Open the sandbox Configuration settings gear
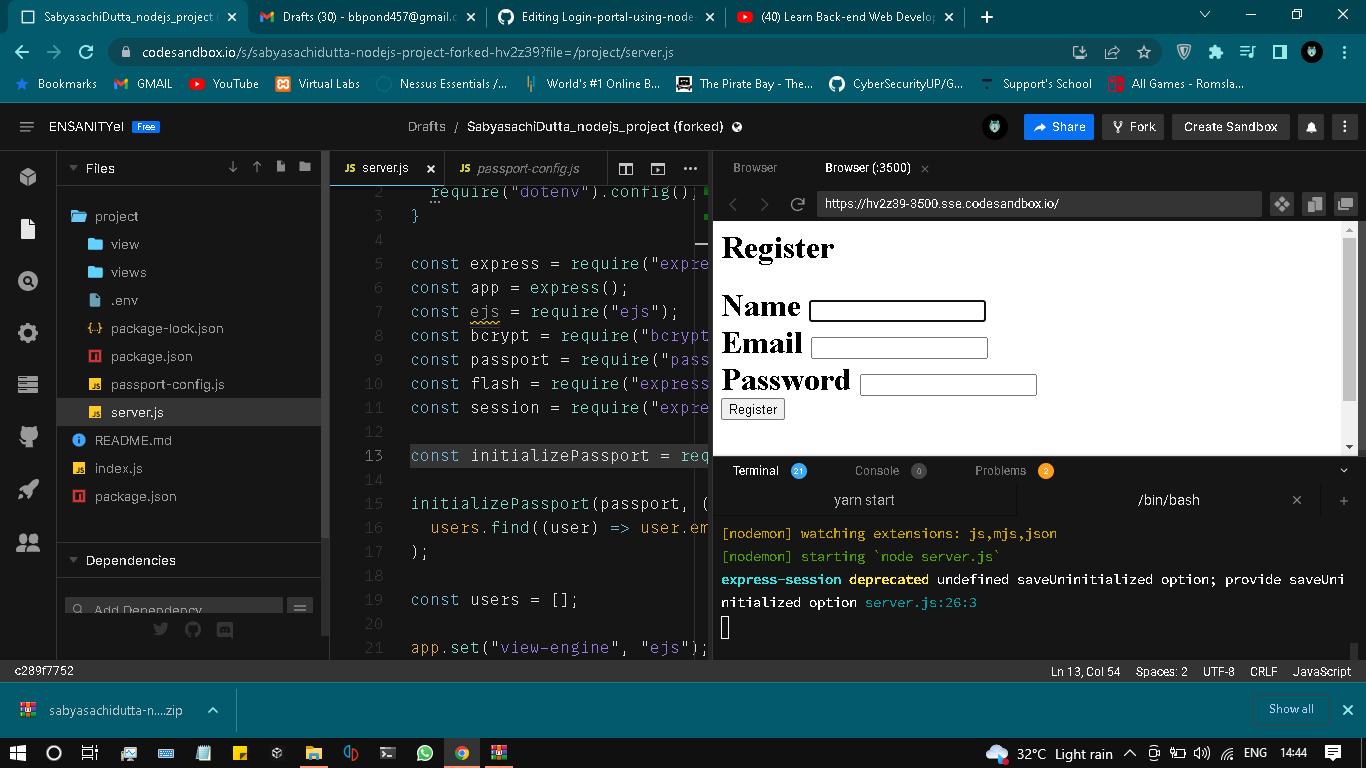 pyautogui.click(x=27, y=332)
